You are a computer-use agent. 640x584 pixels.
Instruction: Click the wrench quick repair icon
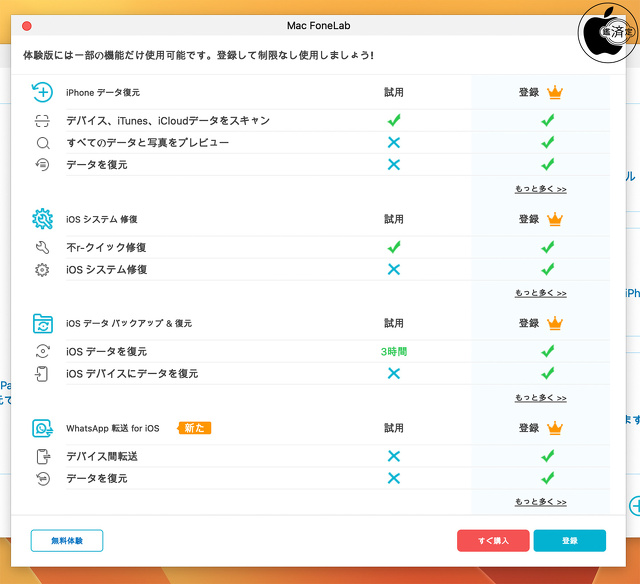pyautogui.click(x=42, y=247)
